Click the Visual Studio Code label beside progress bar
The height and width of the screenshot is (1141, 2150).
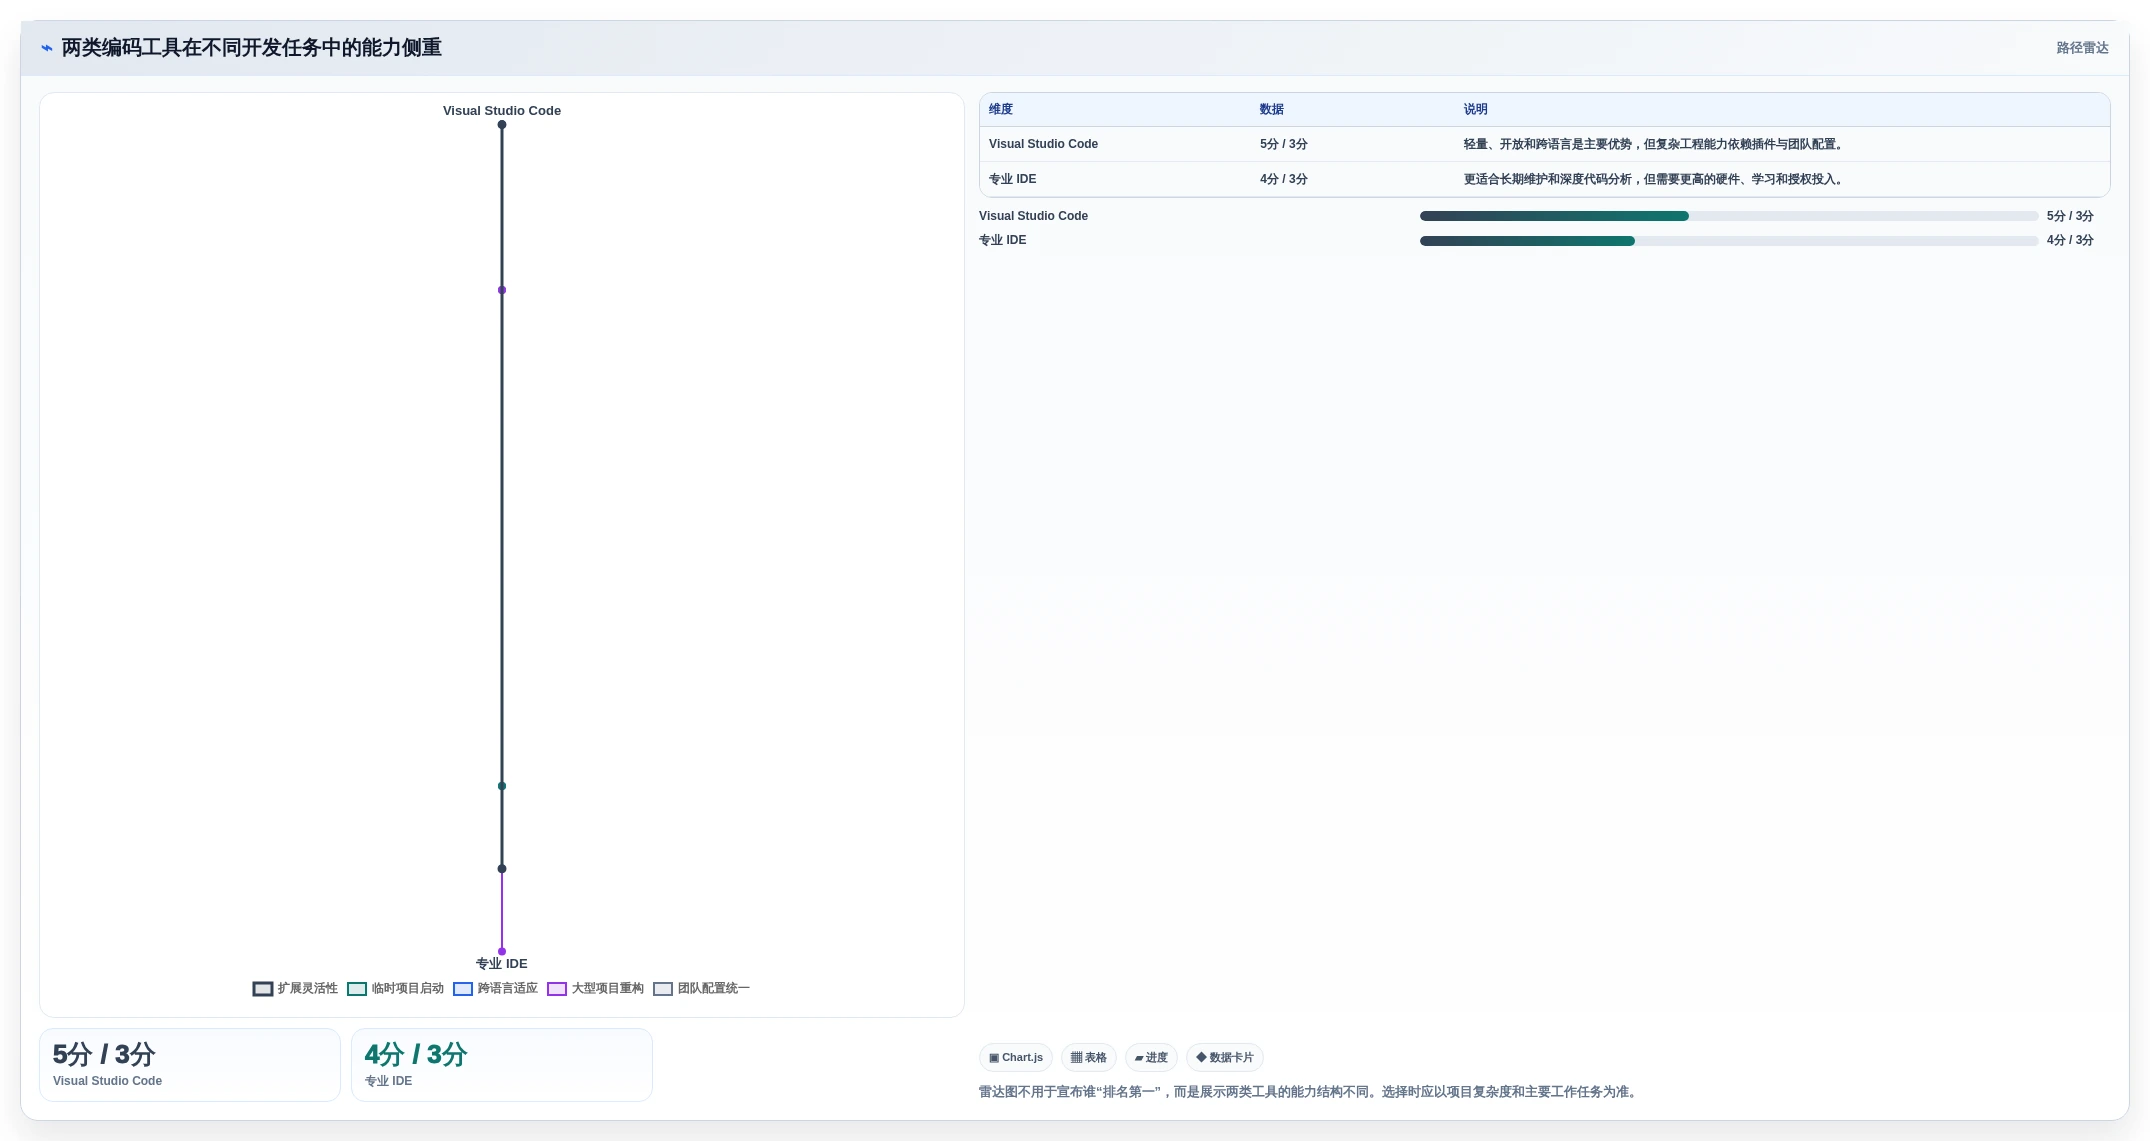click(1033, 216)
